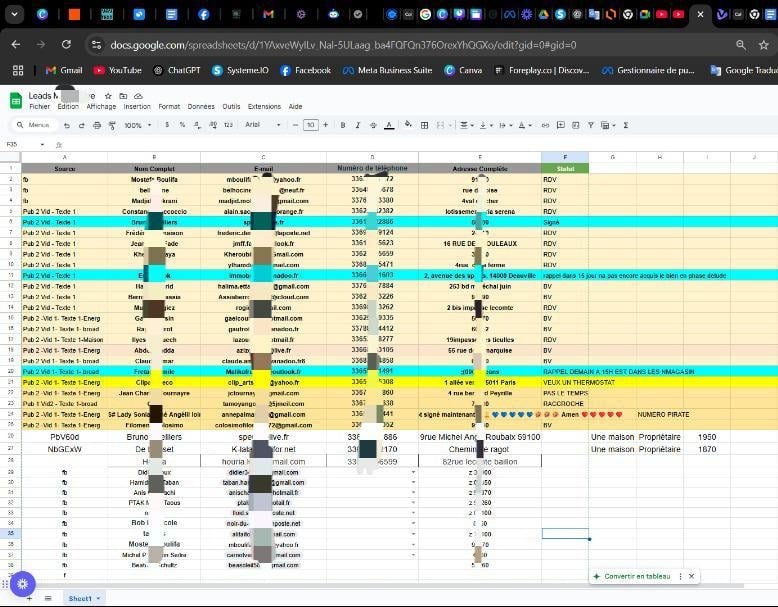
Task: Open the Extensions menu
Action: [x=264, y=106]
